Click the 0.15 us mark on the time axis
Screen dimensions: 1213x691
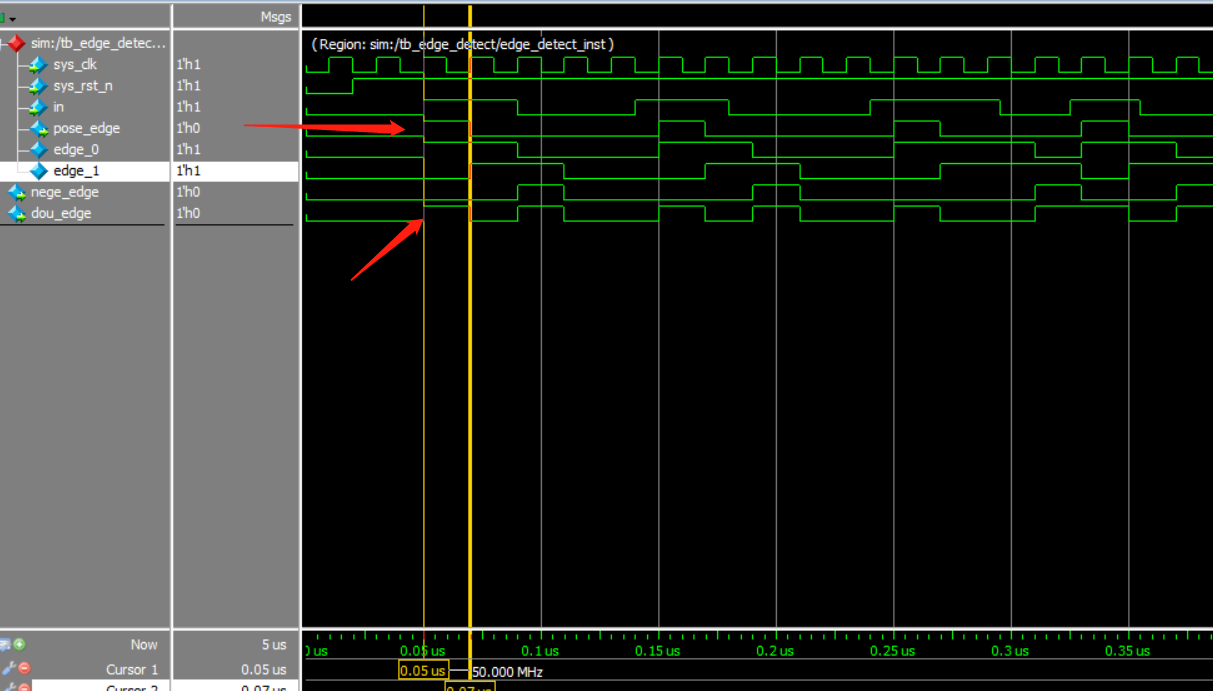pos(657,650)
